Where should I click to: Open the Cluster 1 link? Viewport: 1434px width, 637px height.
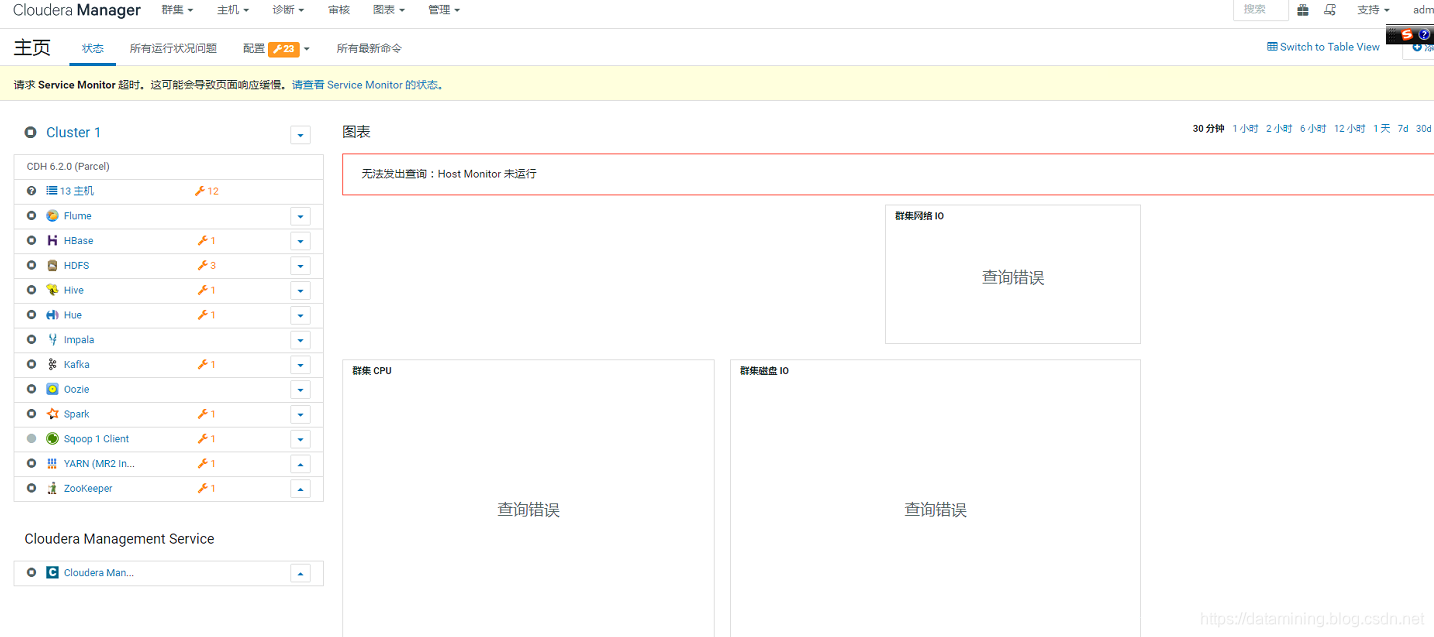[x=73, y=132]
